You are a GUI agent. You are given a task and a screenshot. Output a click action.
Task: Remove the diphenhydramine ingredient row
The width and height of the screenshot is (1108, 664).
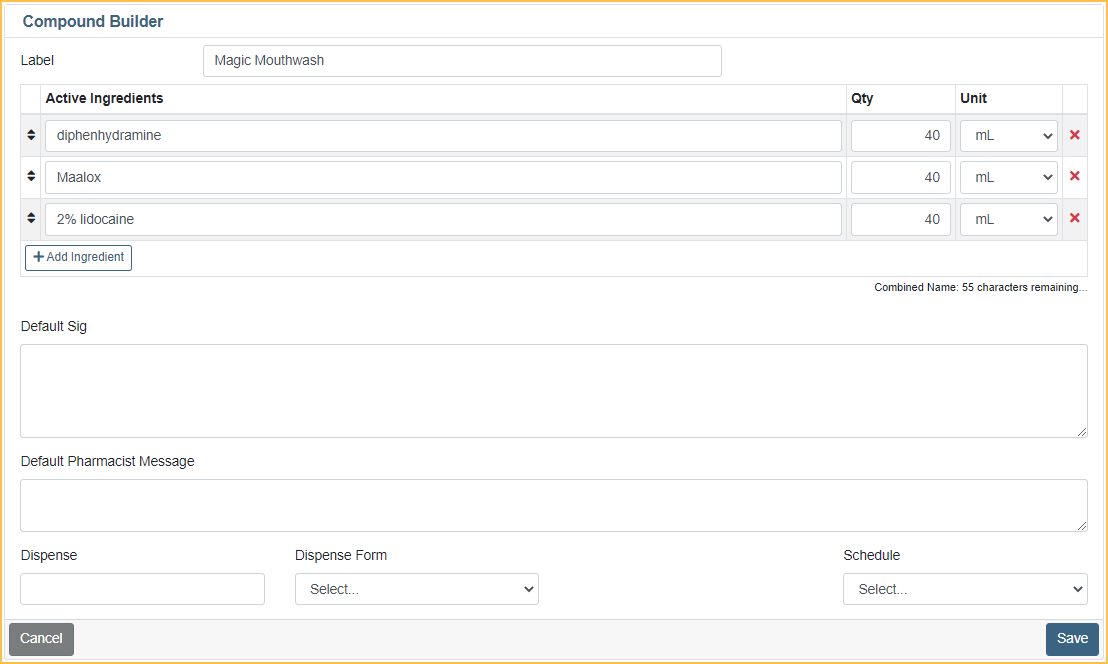click(1075, 135)
